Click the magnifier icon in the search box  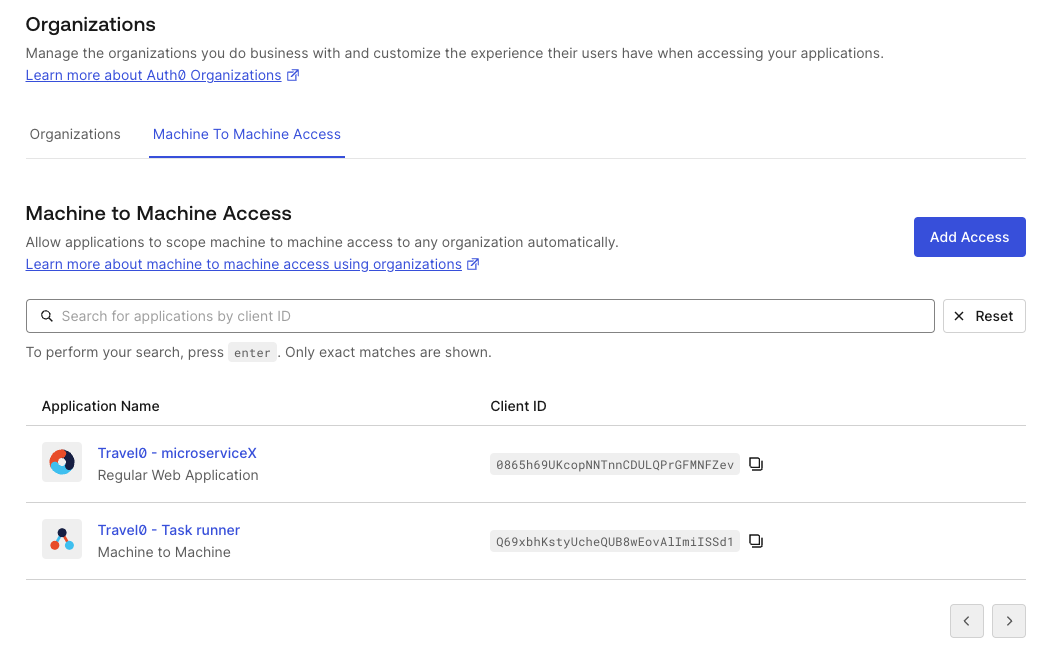pyautogui.click(x=47, y=316)
